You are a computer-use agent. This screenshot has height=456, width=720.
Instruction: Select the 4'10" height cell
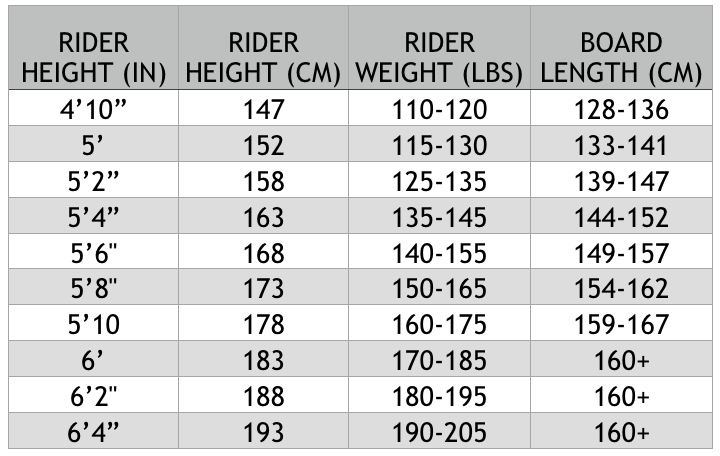pos(93,107)
